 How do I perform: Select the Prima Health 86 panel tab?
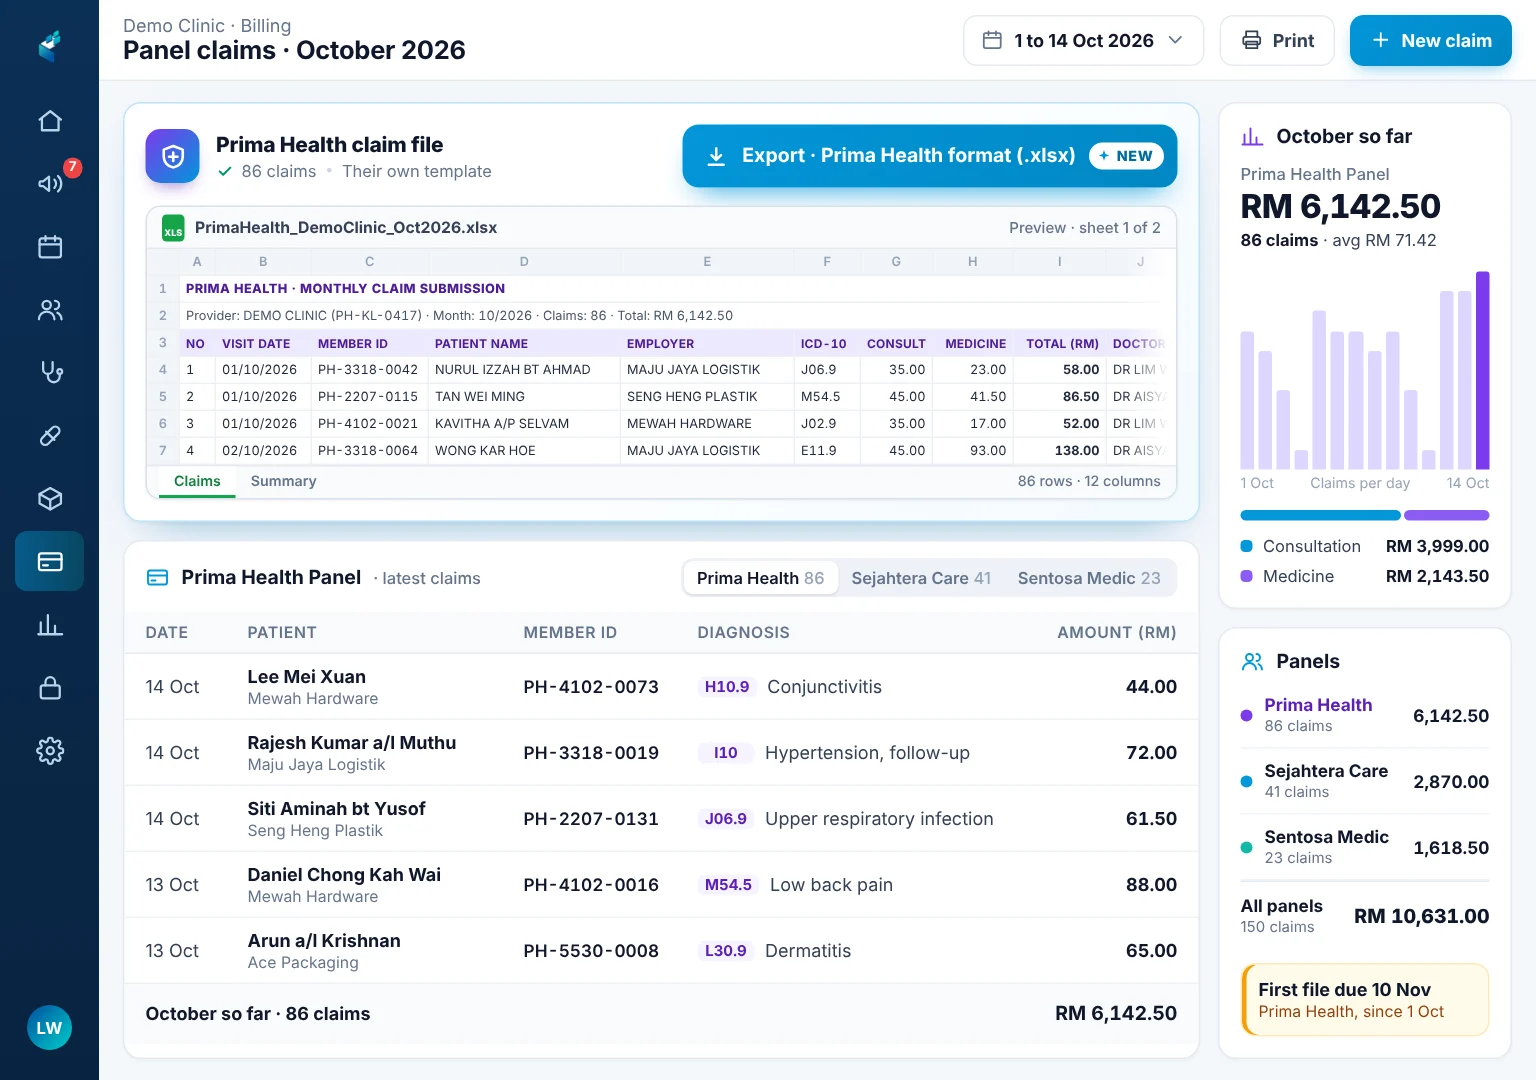tap(761, 578)
